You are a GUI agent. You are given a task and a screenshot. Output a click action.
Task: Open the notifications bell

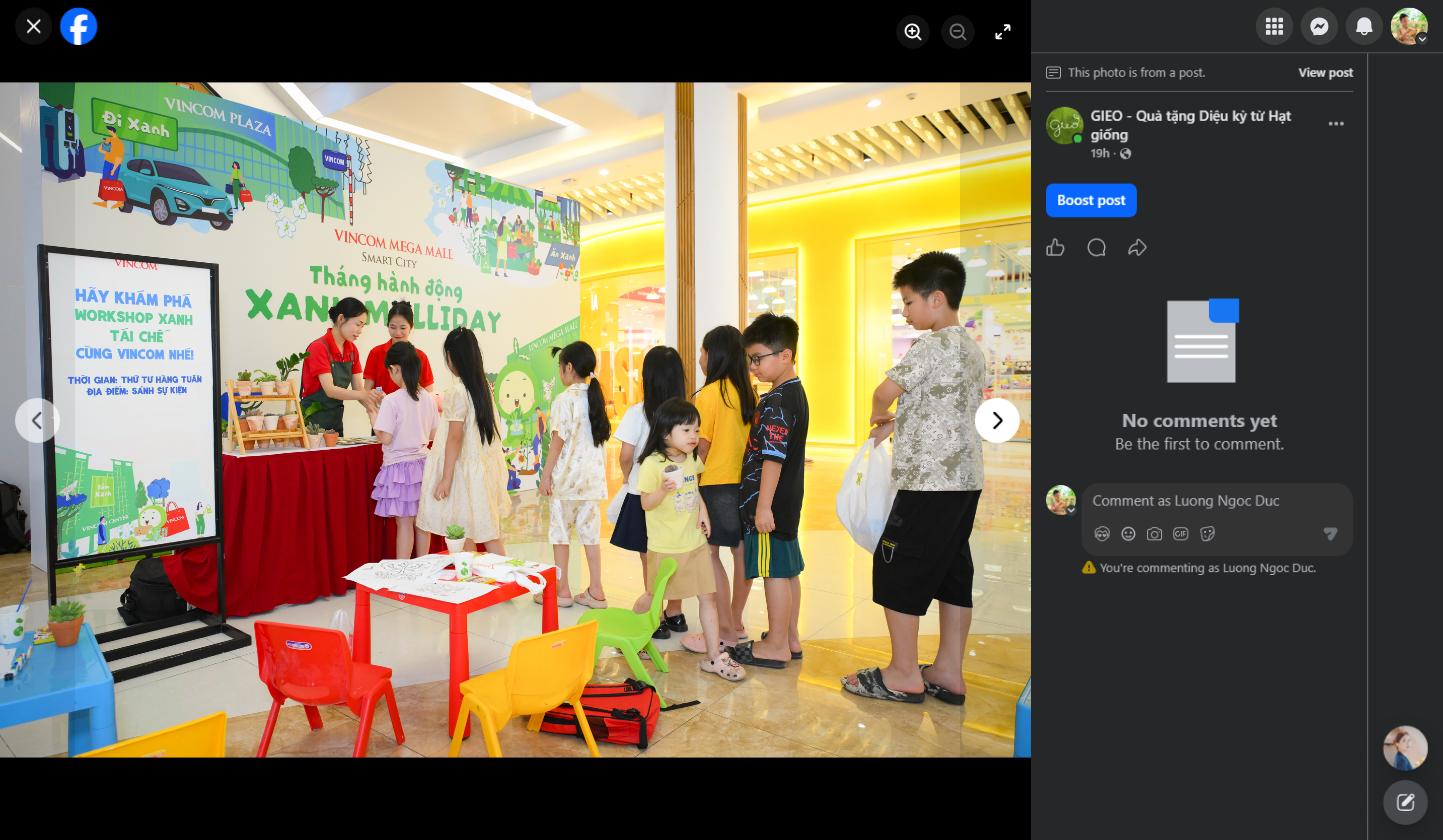[1364, 27]
